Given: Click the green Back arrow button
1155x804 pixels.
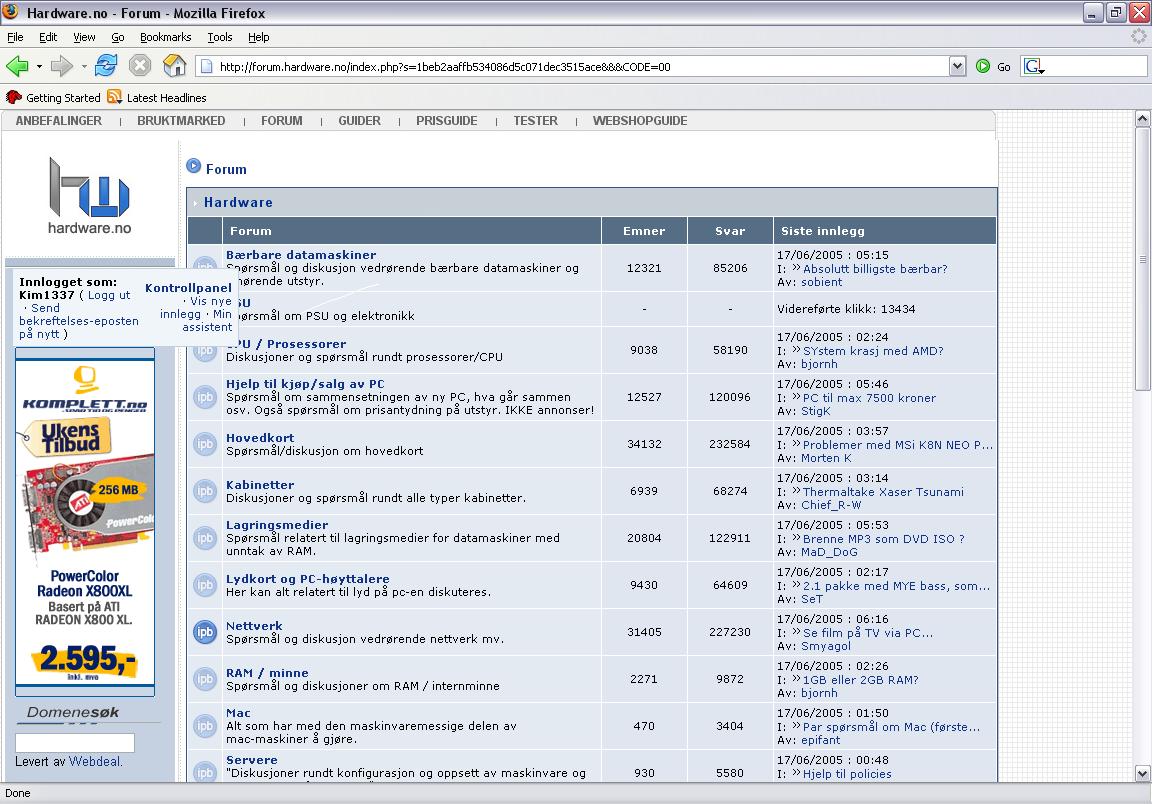Looking at the screenshot, I should (x=17, y=66).
